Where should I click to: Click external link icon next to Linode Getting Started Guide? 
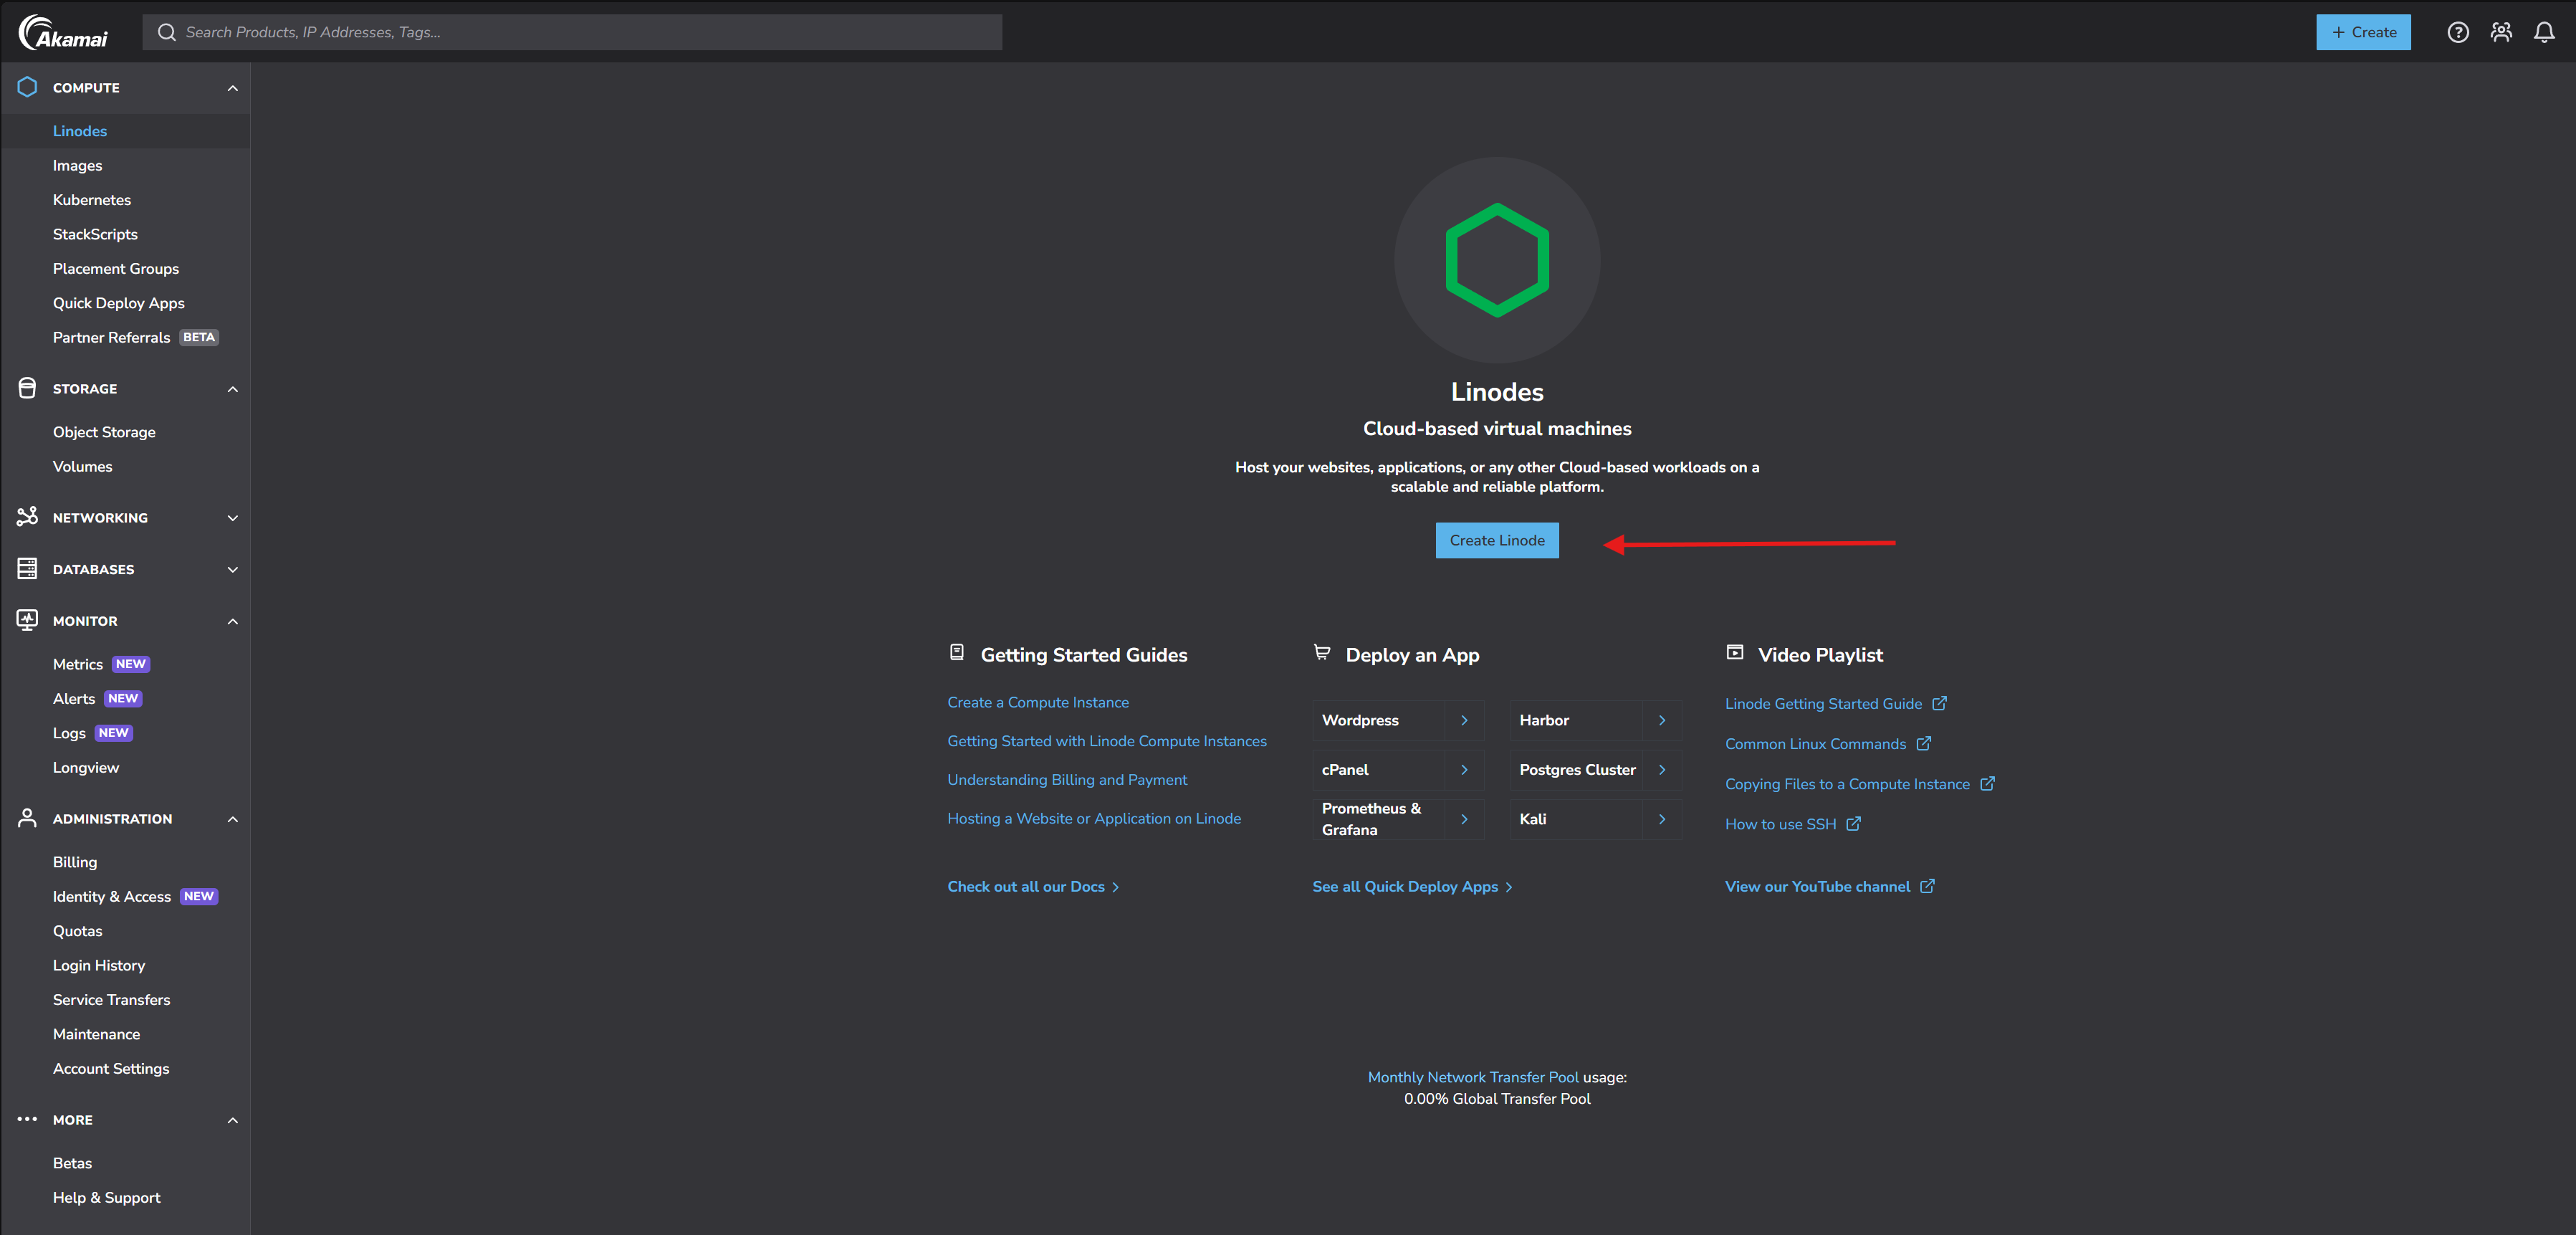coord(1939,703)
